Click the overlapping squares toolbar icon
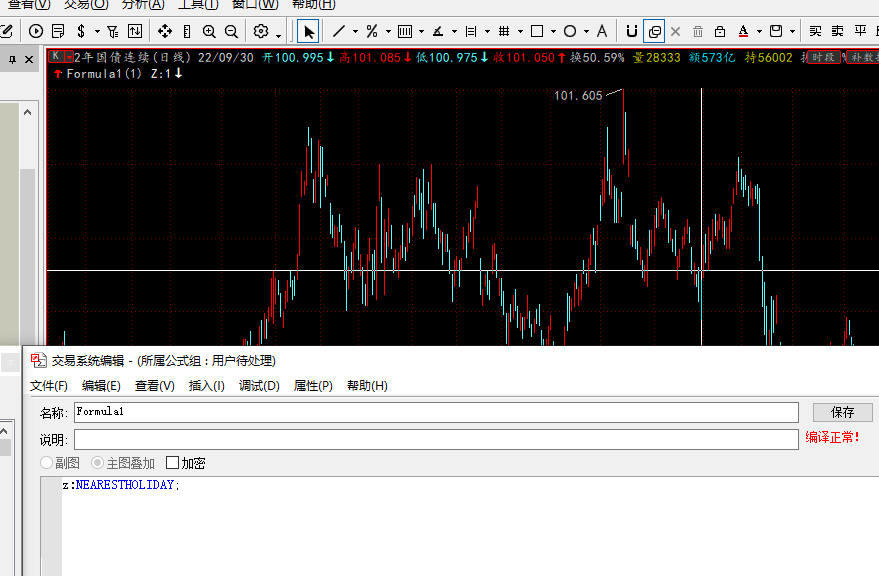 point(654,31)
